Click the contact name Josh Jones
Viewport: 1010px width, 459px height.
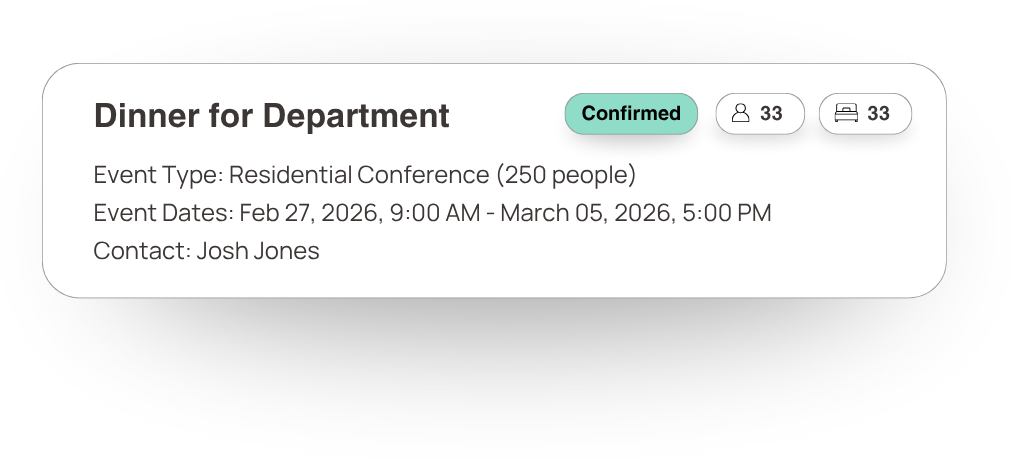(x=258, y=251)
